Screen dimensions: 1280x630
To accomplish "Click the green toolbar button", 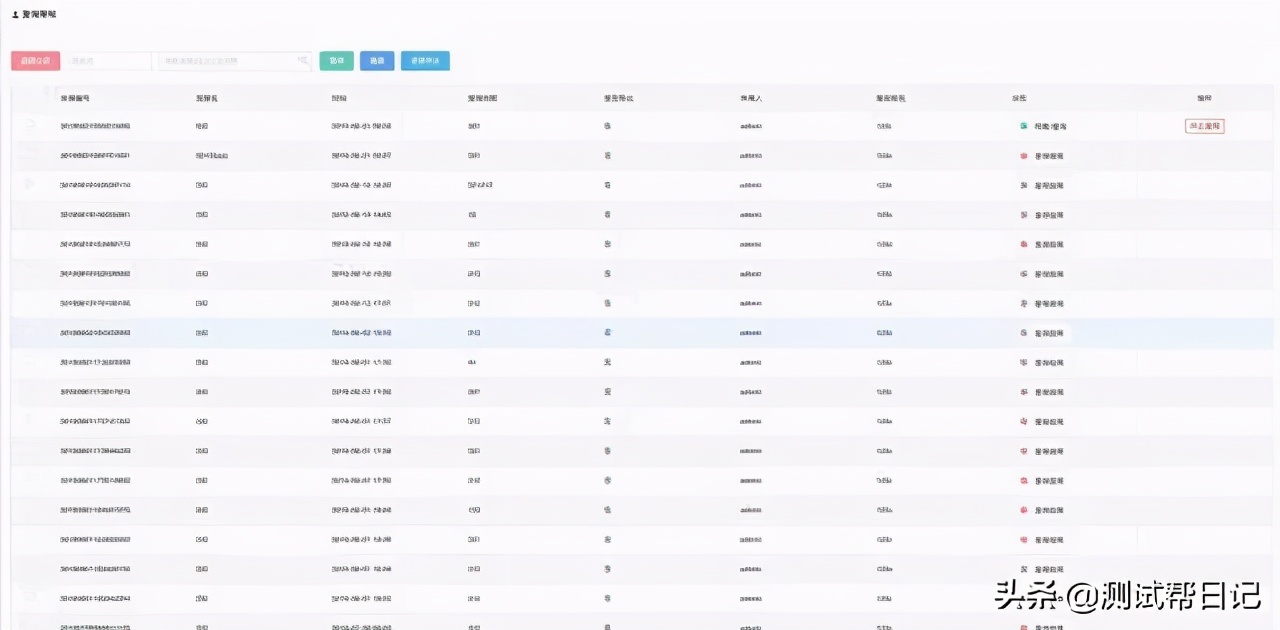I will [337, 61].
